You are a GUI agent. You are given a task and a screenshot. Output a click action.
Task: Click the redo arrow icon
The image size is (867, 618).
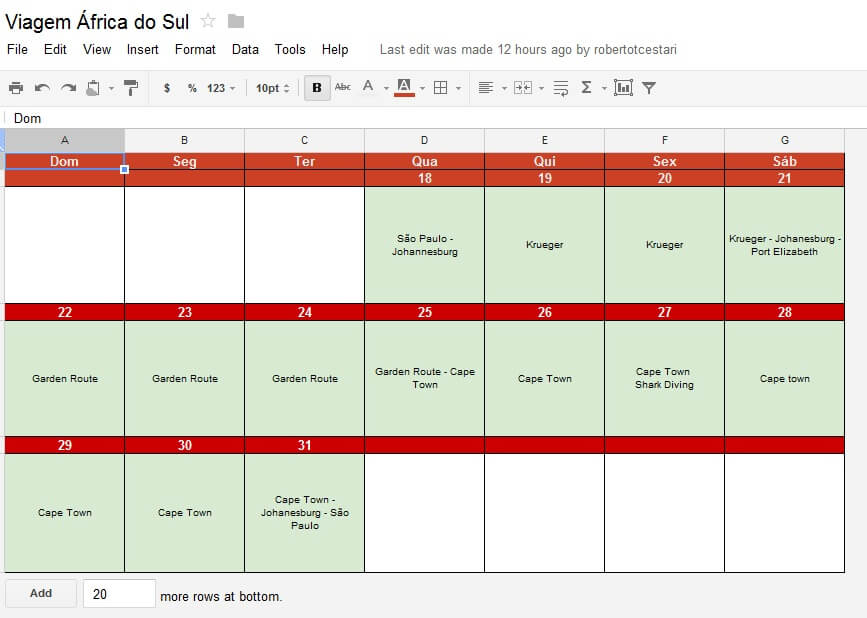click(69, 88)
